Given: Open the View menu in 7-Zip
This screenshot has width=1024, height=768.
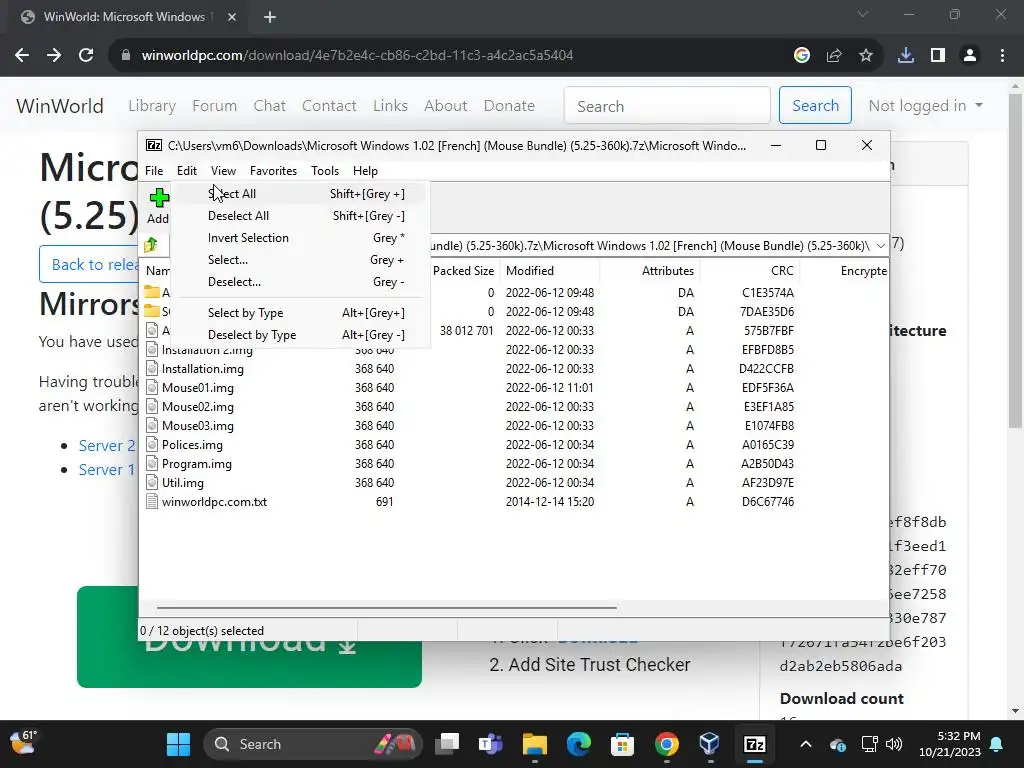Looking at the screenshot, I should [223, 170].
